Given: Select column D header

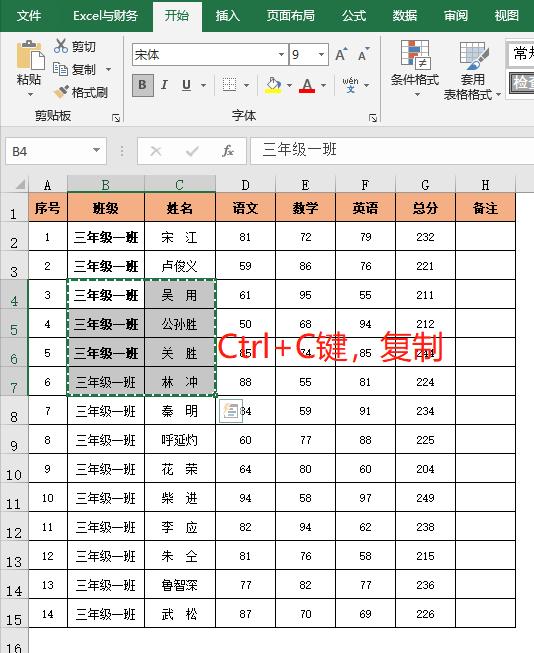Looking at the screenshot, I should tap(245, 184).
